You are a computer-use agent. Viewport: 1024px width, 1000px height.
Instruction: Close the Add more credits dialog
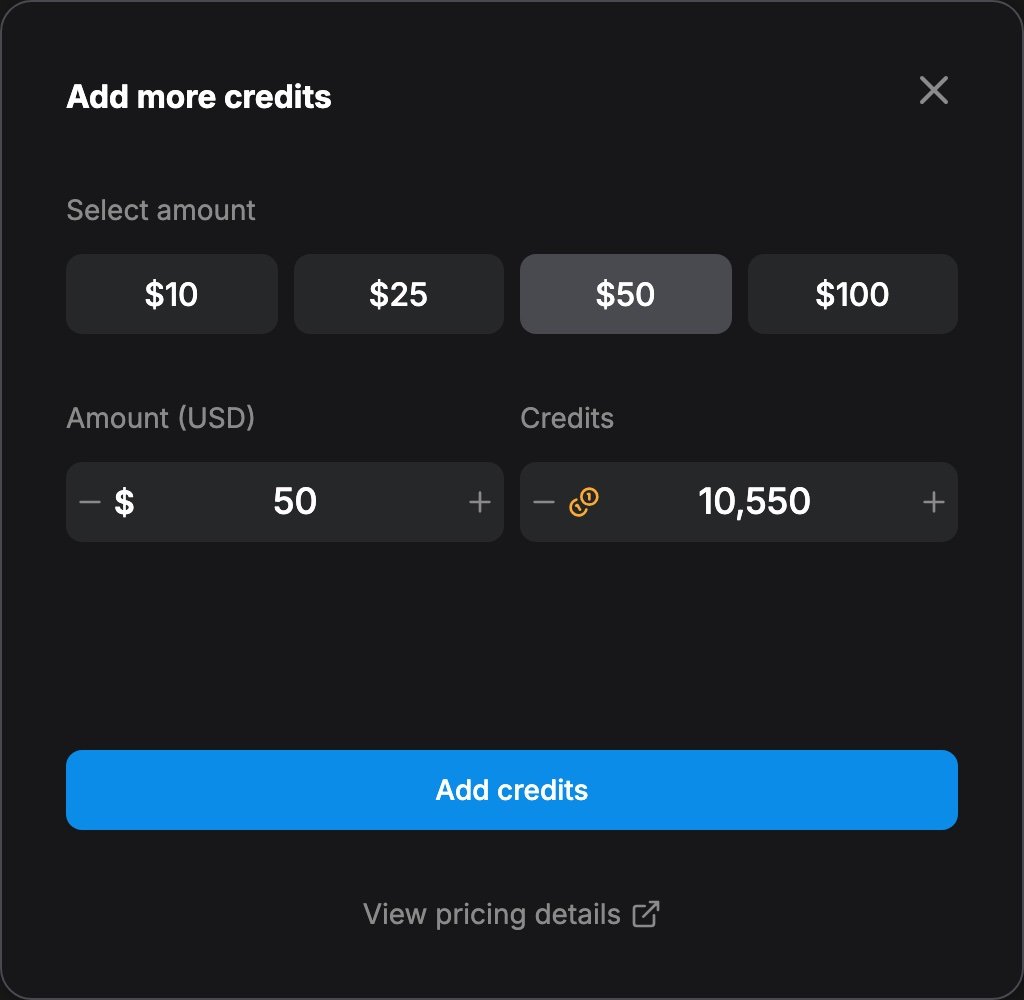933,90
